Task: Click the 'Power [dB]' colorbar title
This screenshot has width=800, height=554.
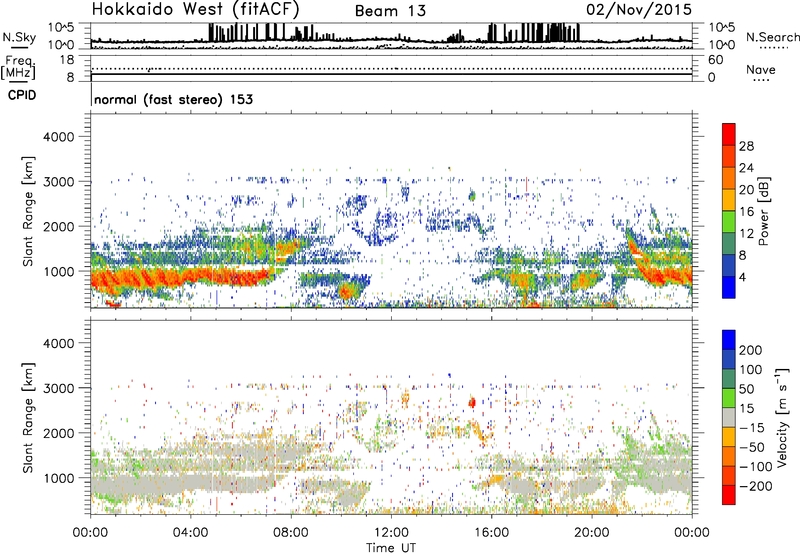Action: pyautogui.click(x=764, y=211)
